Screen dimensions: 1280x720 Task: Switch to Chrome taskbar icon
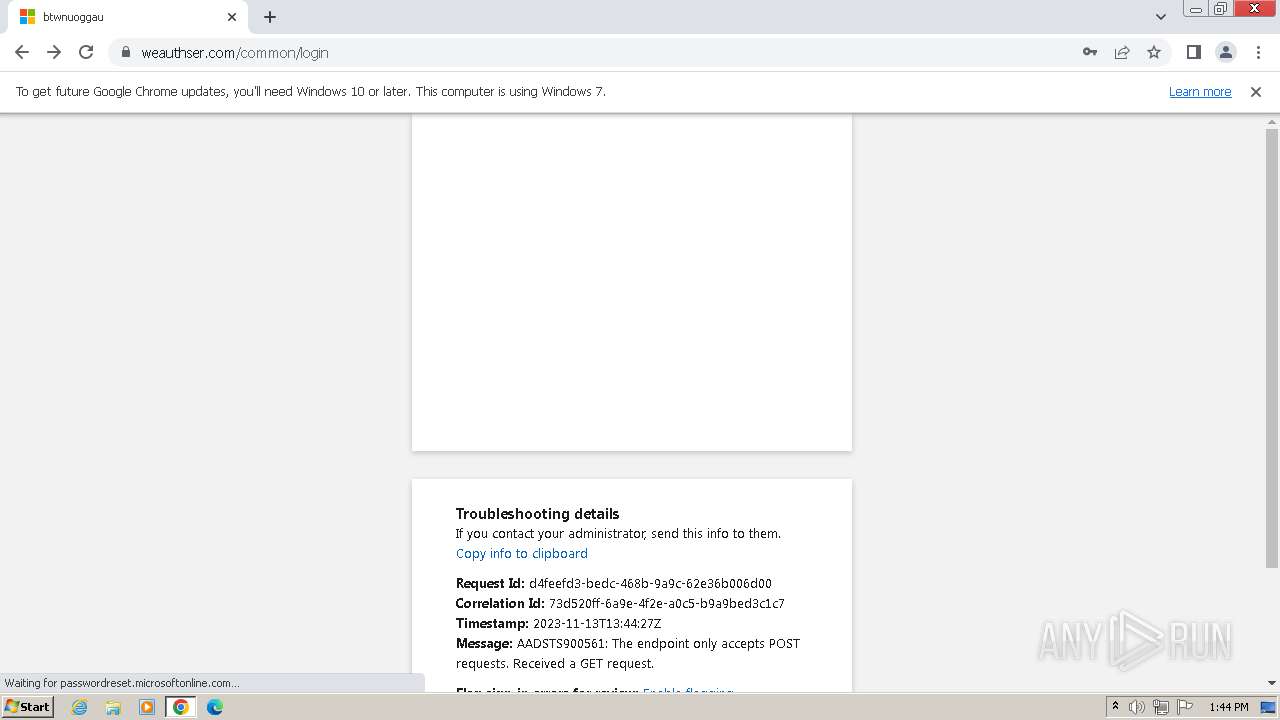[181, 707]
